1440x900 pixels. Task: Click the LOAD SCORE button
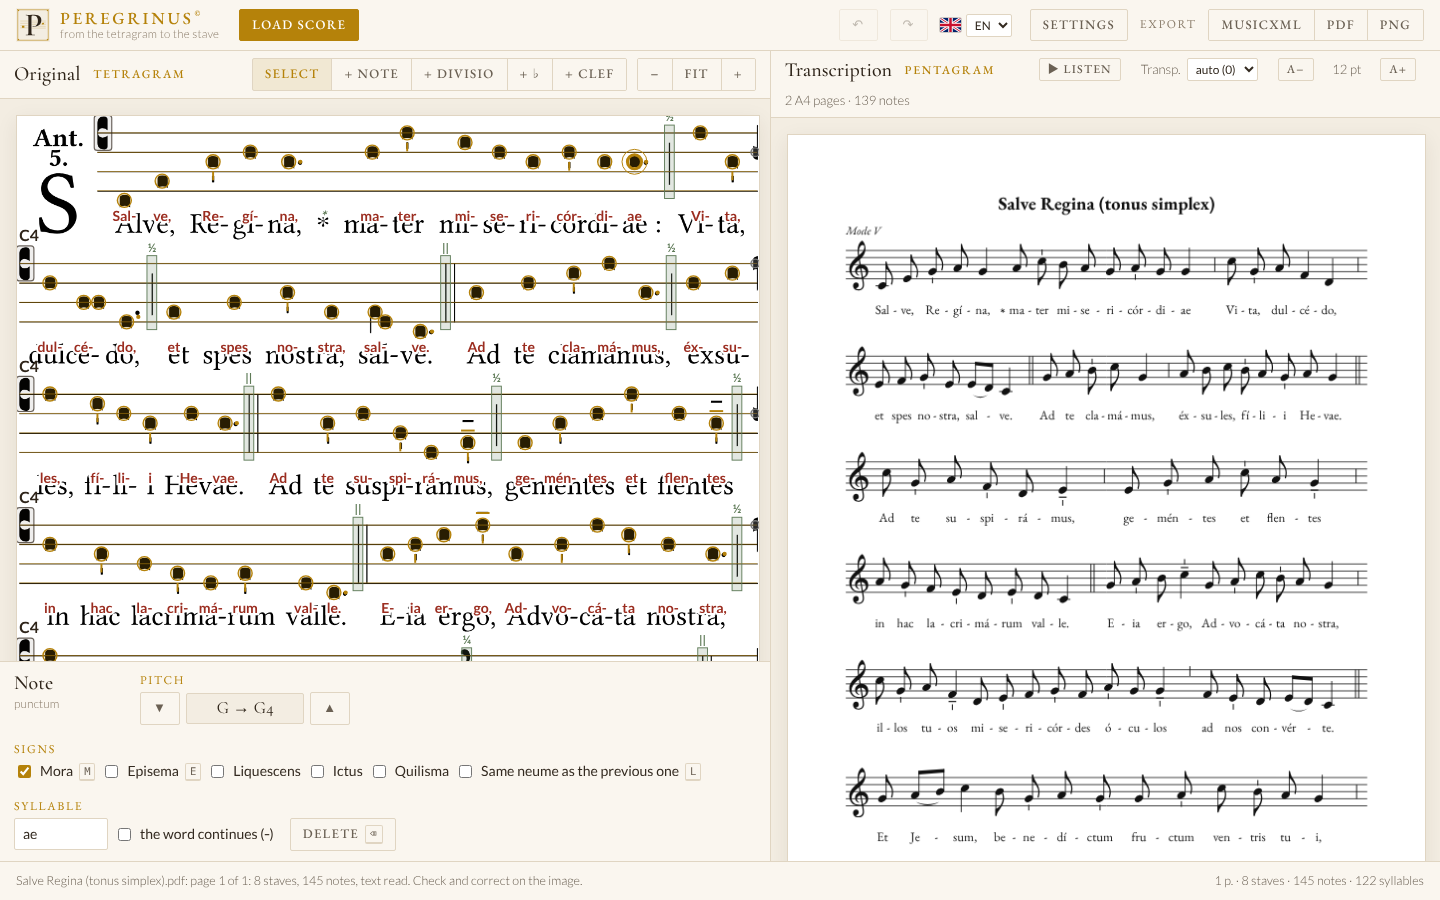point(299,25)
